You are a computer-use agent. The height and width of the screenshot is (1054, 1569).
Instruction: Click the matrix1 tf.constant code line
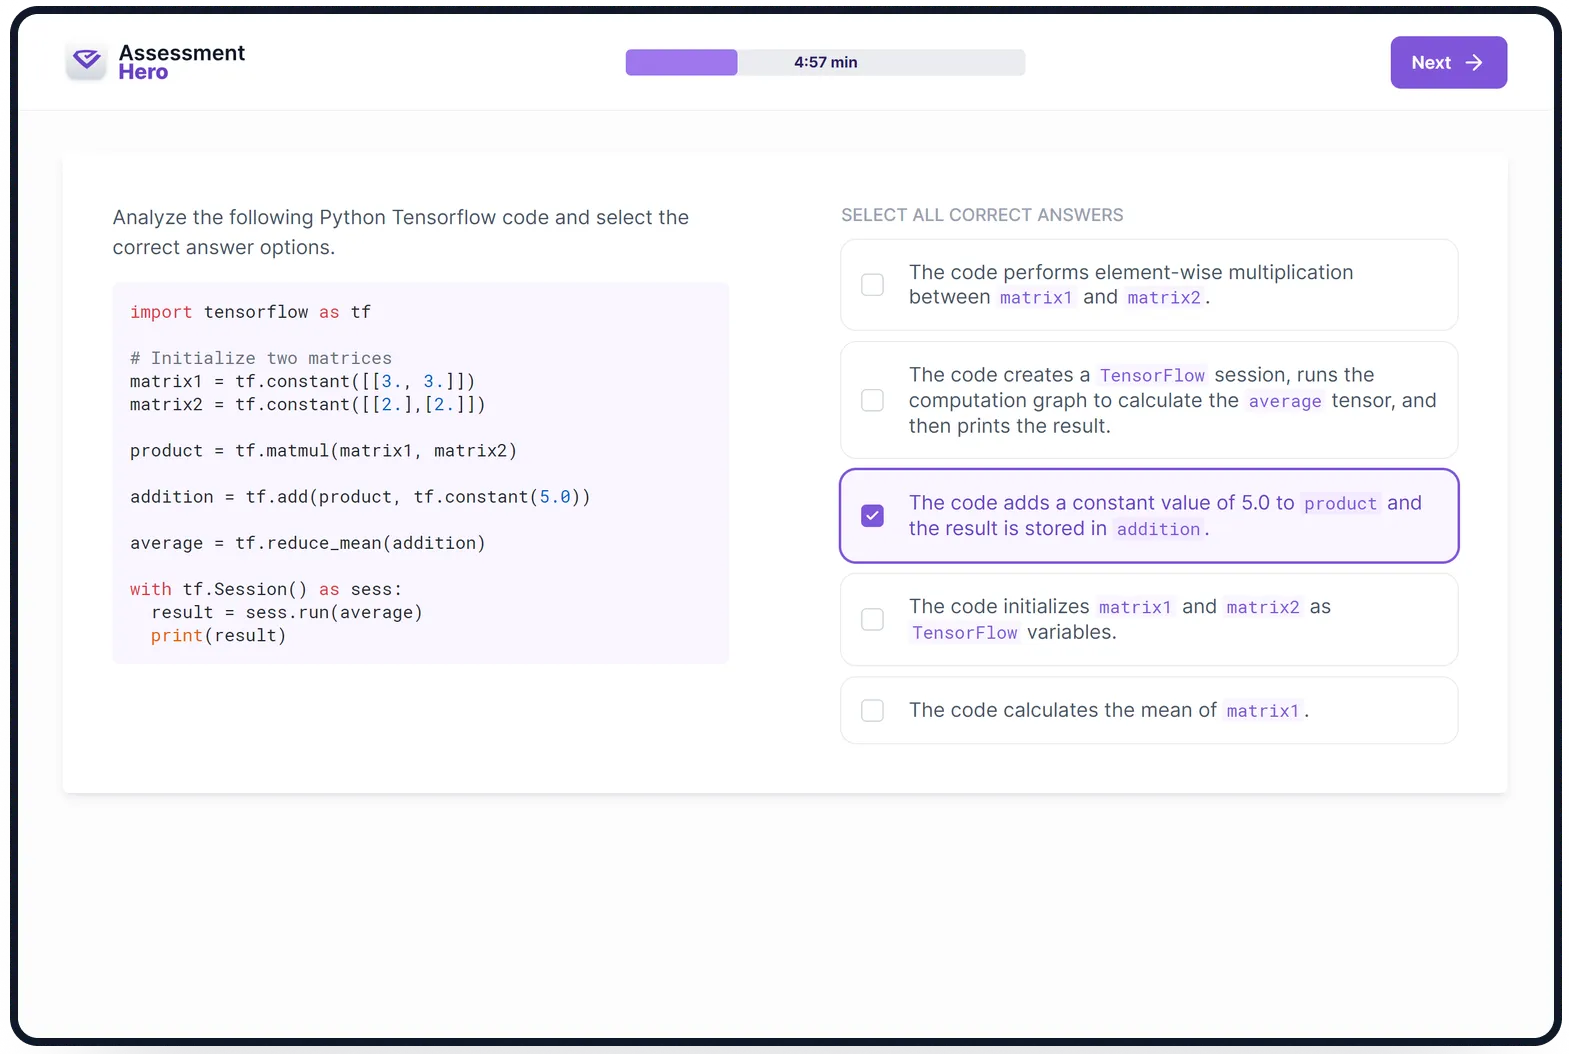click(x=302, y=381)
